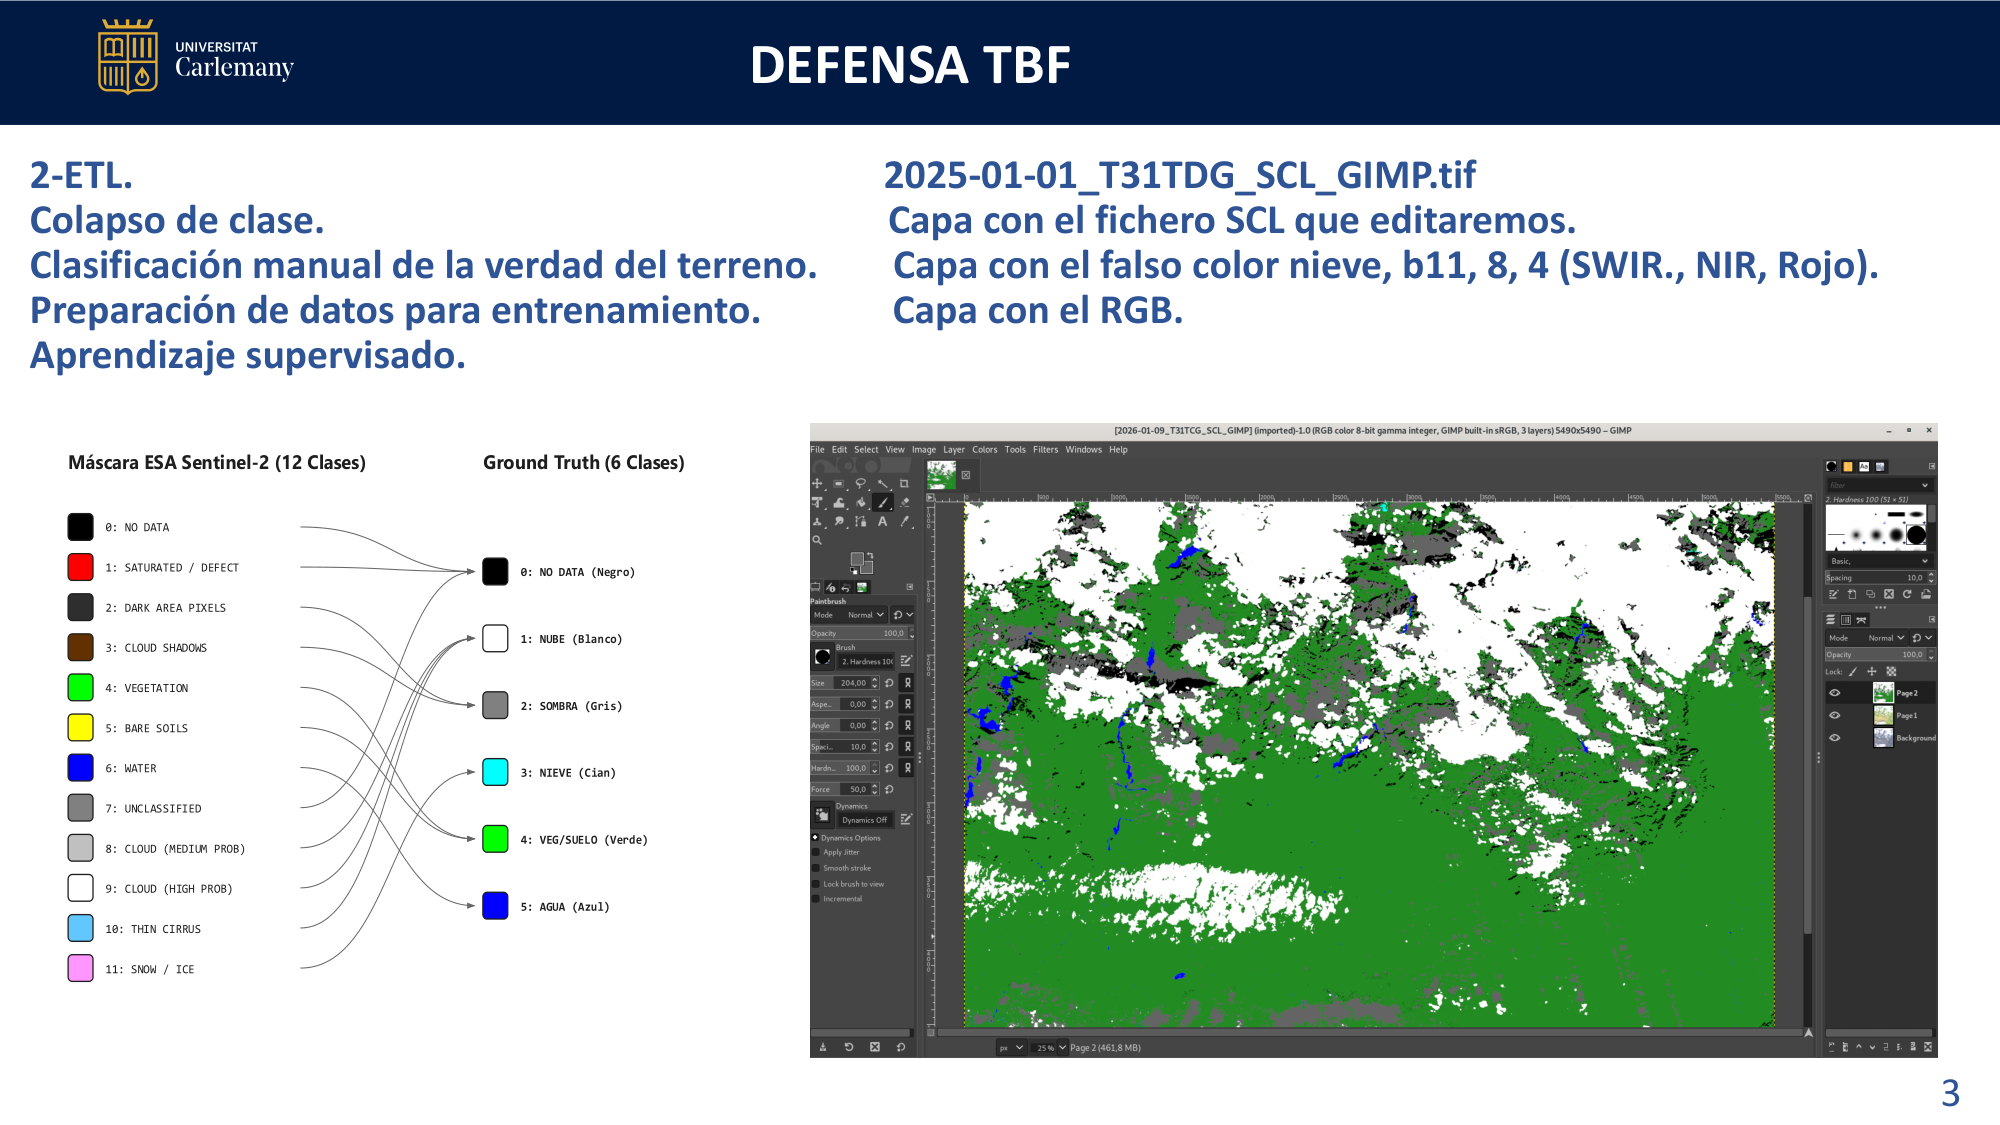Open the Filters menu
The image size is (2000, 1125).
click(x=1045, y=450)
